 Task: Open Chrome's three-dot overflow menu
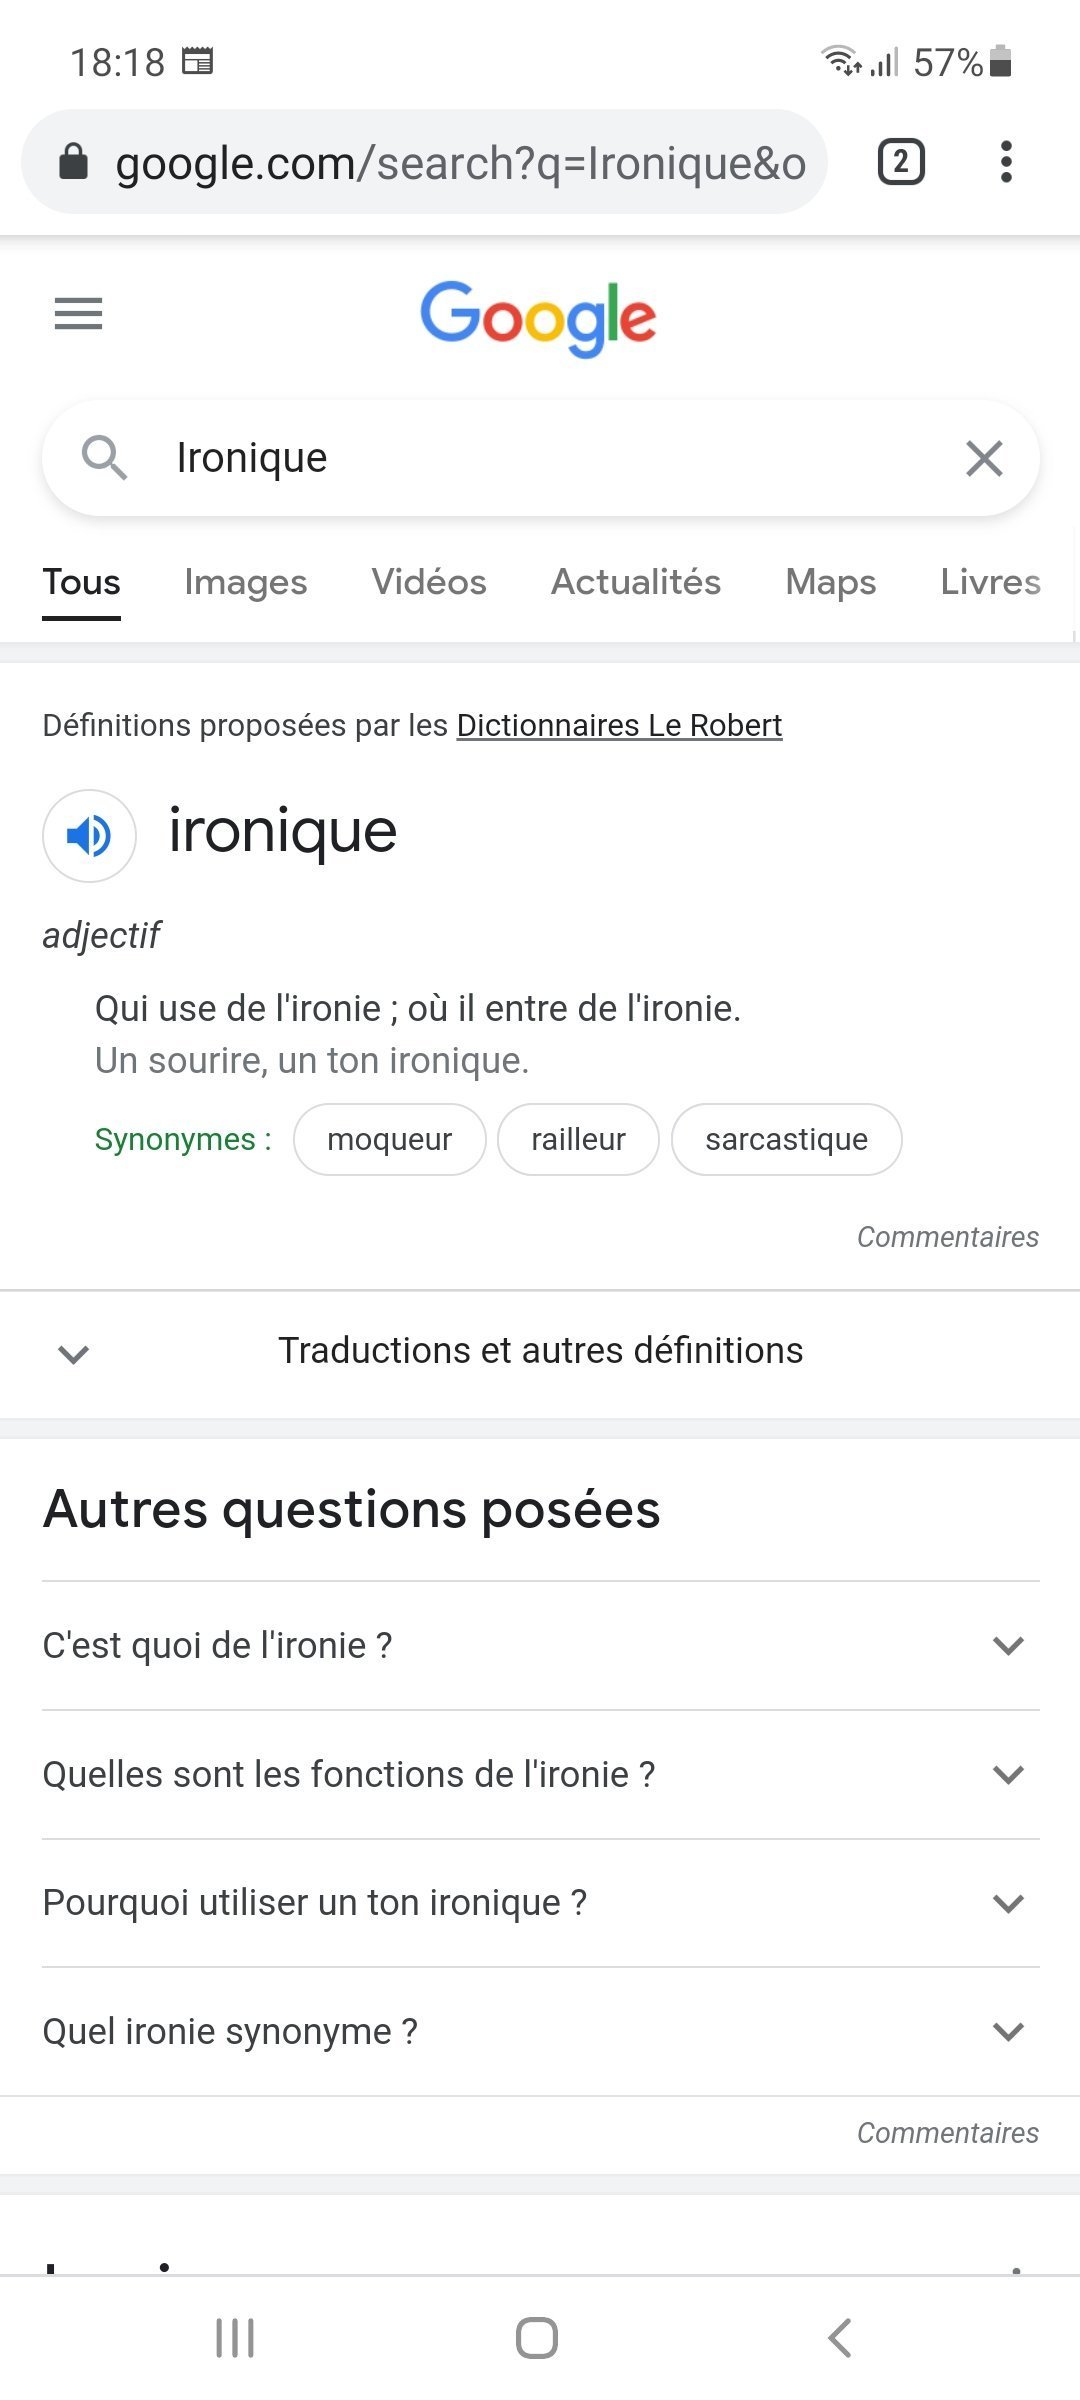pyautogui.click(x=1006, y=162)
